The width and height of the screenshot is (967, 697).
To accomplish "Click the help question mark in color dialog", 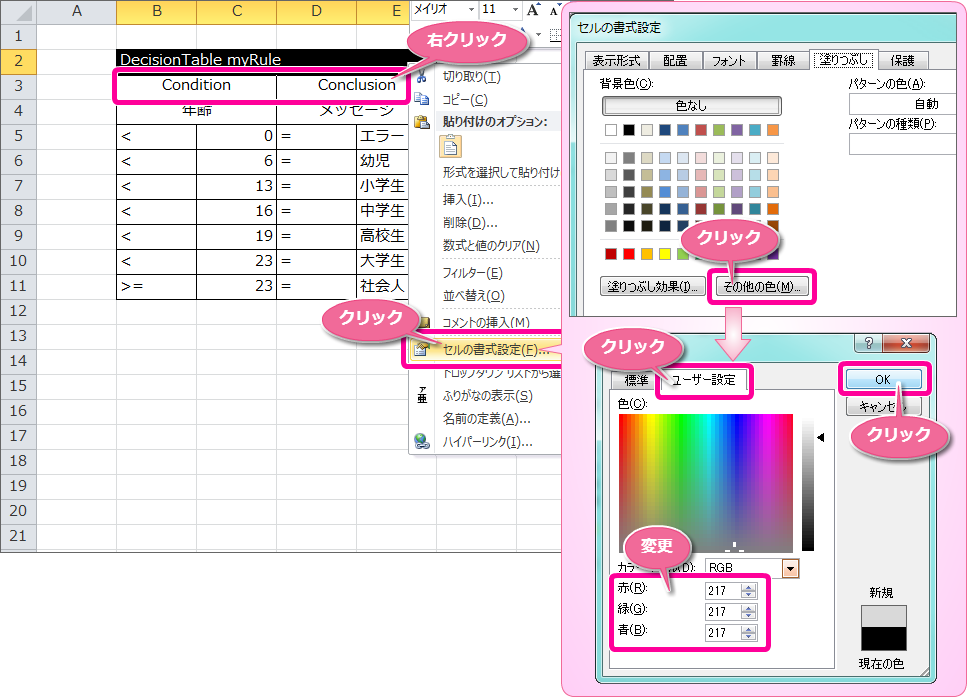I will click(x=869, y=343).
